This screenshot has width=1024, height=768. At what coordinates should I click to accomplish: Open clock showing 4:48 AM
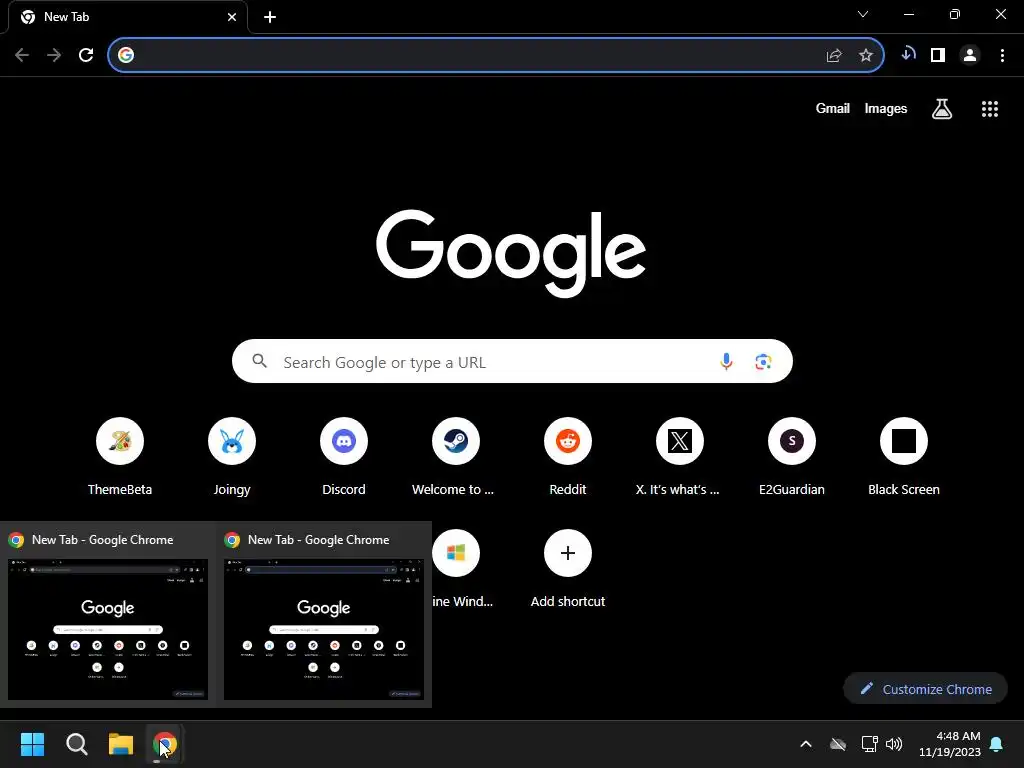[950, 744]
